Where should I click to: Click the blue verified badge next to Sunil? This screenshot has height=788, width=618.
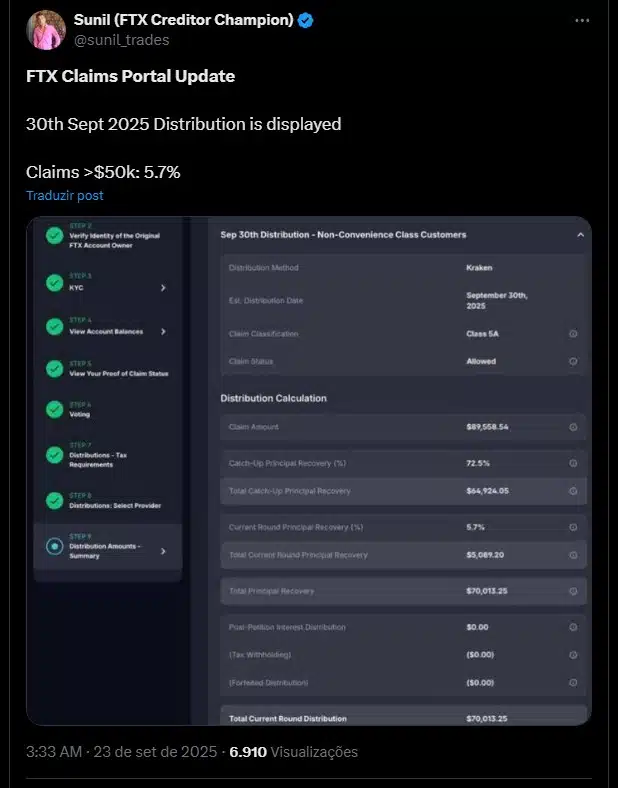[305, 20]
